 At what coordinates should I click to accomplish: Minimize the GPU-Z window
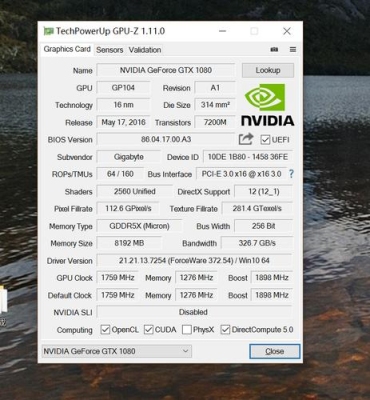(x=223, y=31)
